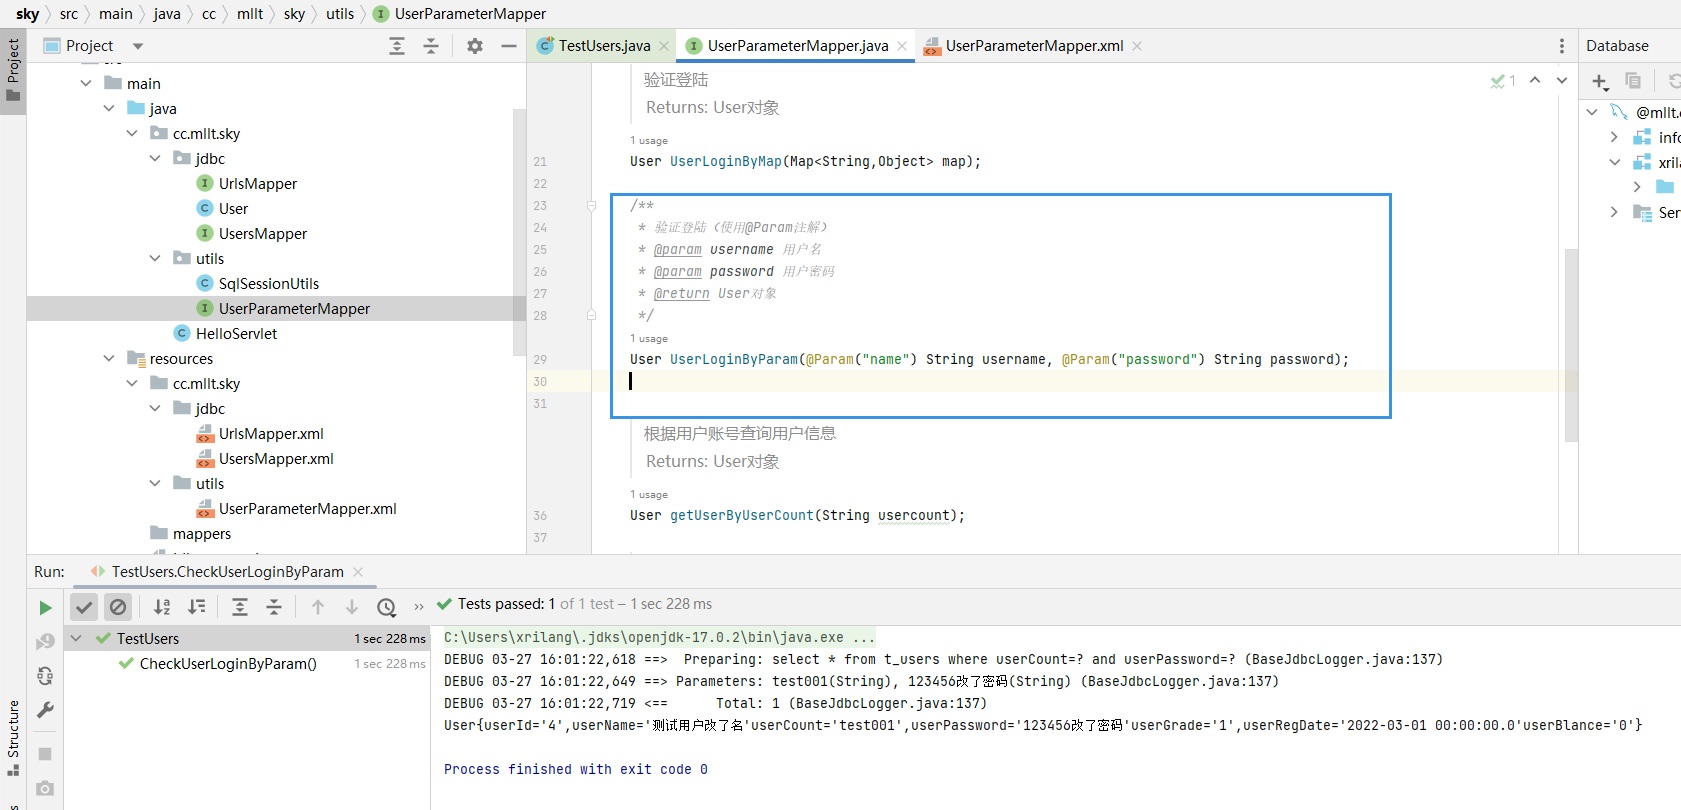Select User class in project tree
The height and width of the screenshot is (810, 1681).
(x=233, y=208)
